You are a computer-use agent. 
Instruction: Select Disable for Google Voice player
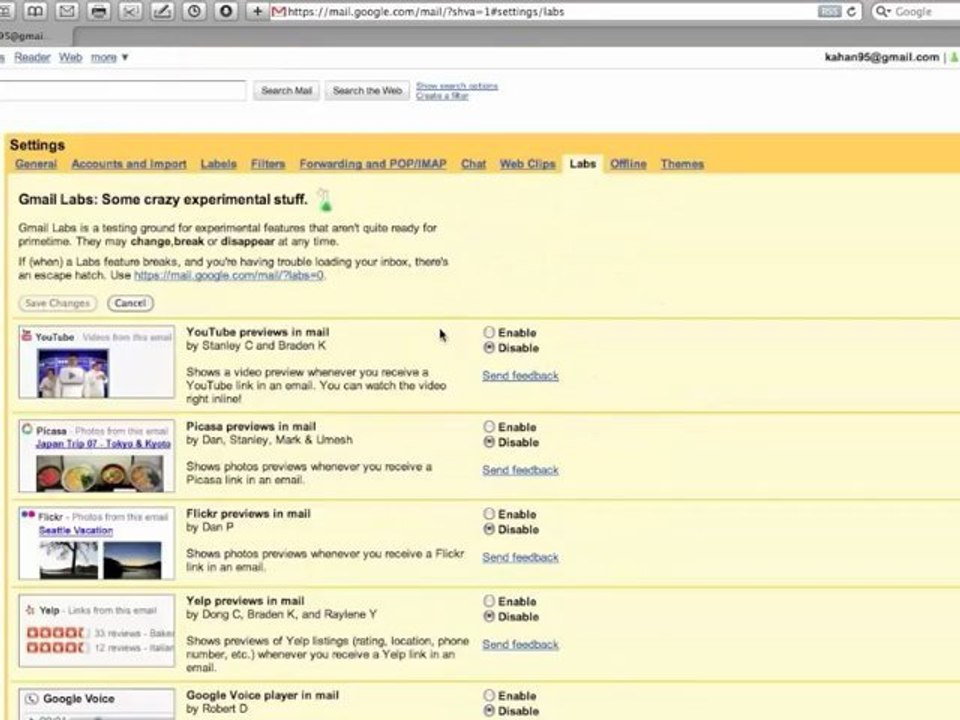pyautogui.click(x=489, y=711)
